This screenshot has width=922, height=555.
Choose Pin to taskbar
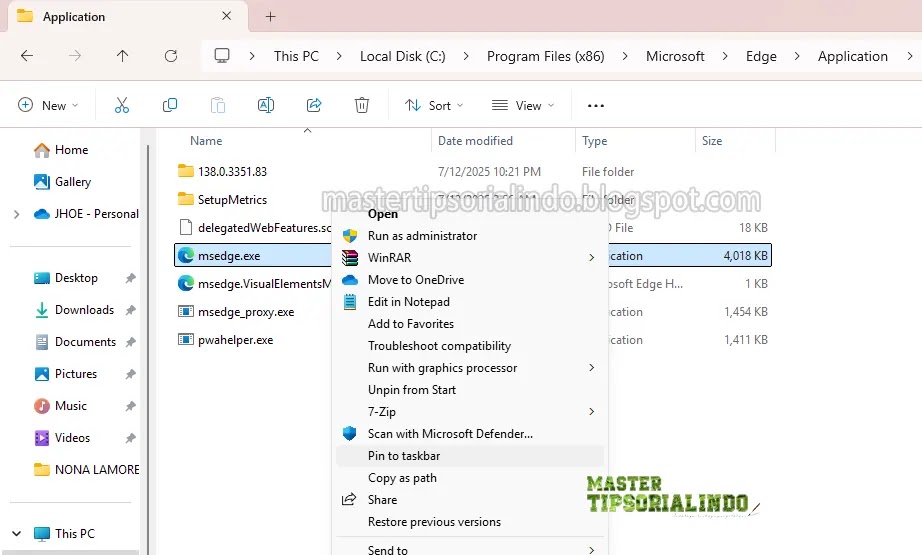470,456
